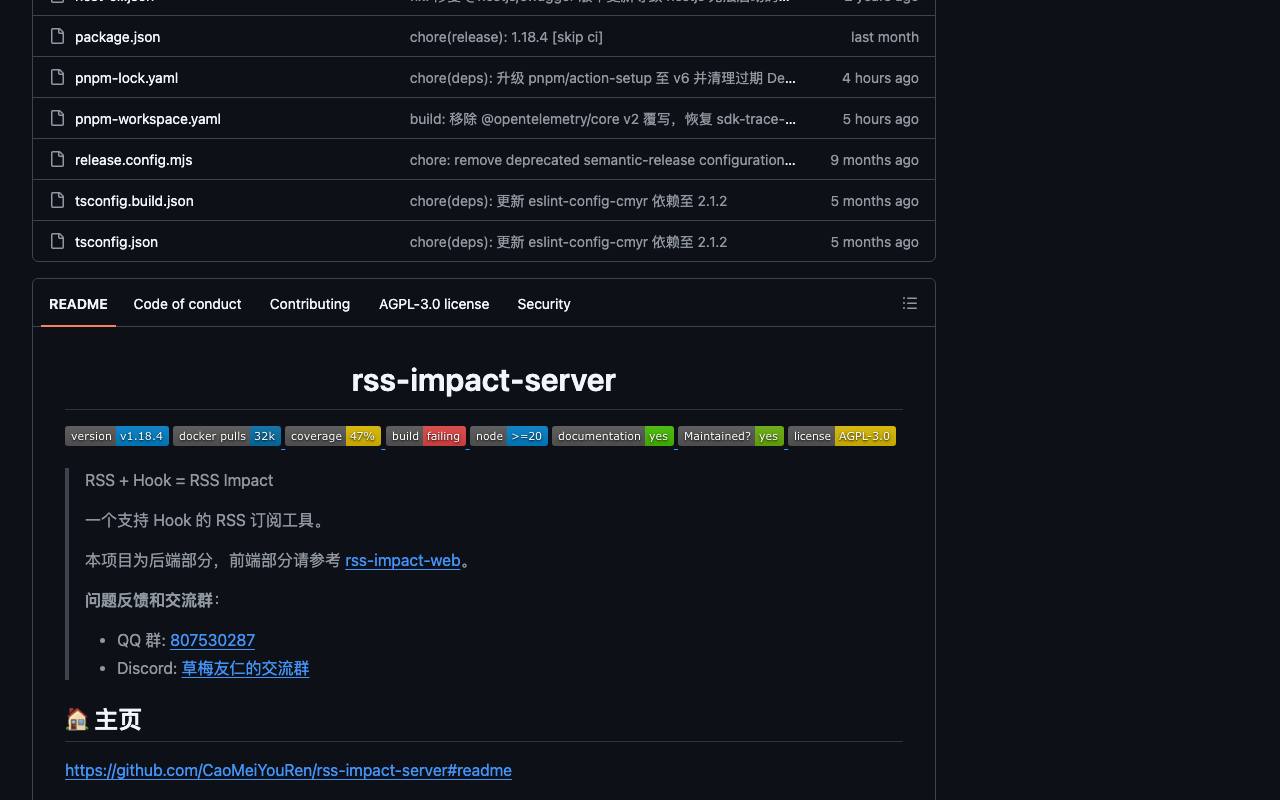The height and width of the screenshot is (800, 1280).
Task: Open the package.json file
Action: click(x=117, y=37)
